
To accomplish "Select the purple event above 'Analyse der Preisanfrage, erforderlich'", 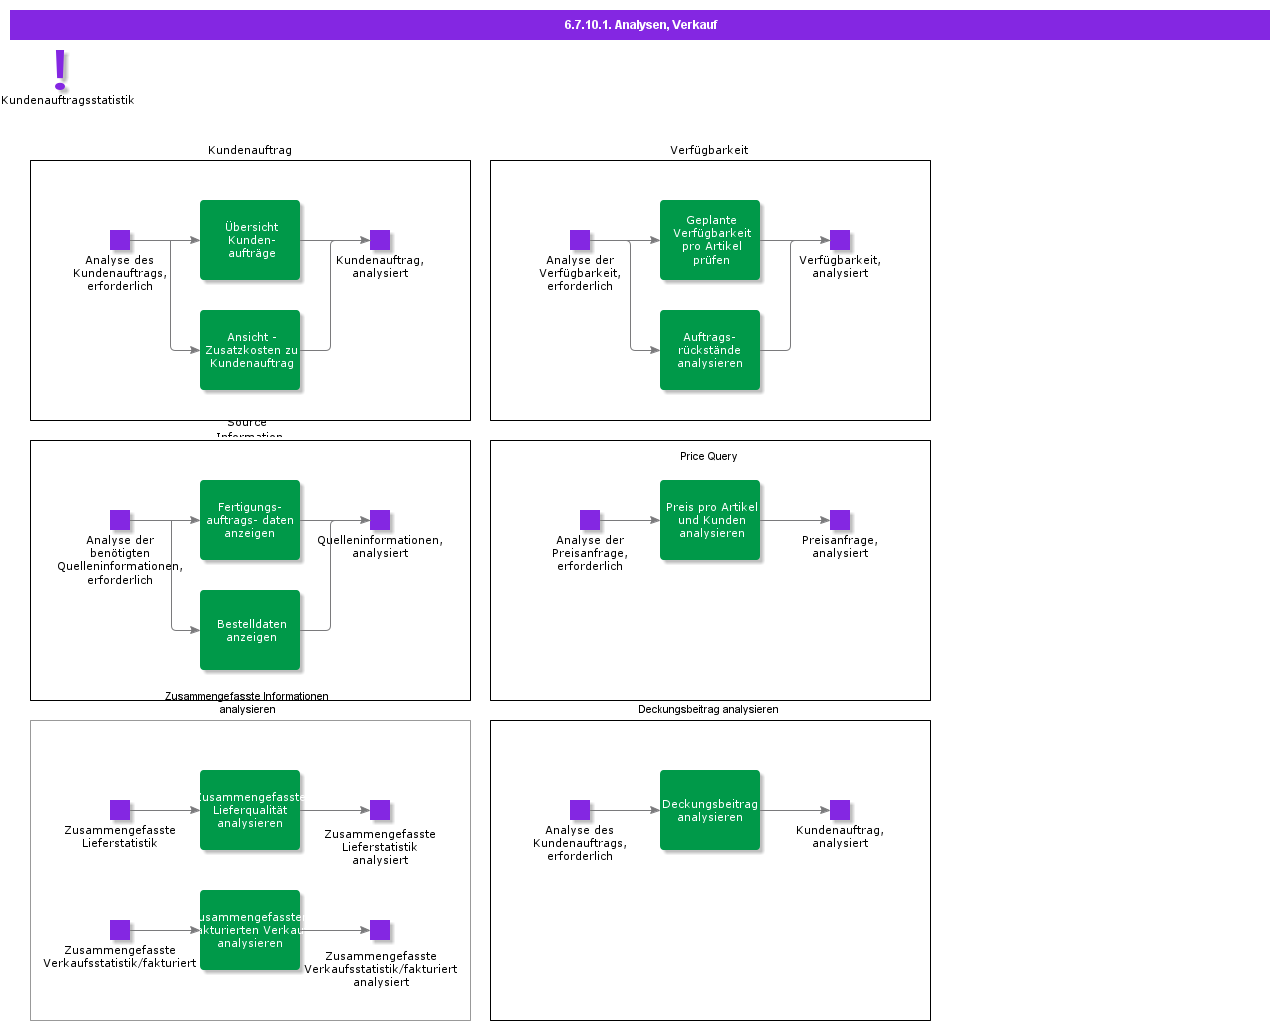I will click(x=590, y=520).
